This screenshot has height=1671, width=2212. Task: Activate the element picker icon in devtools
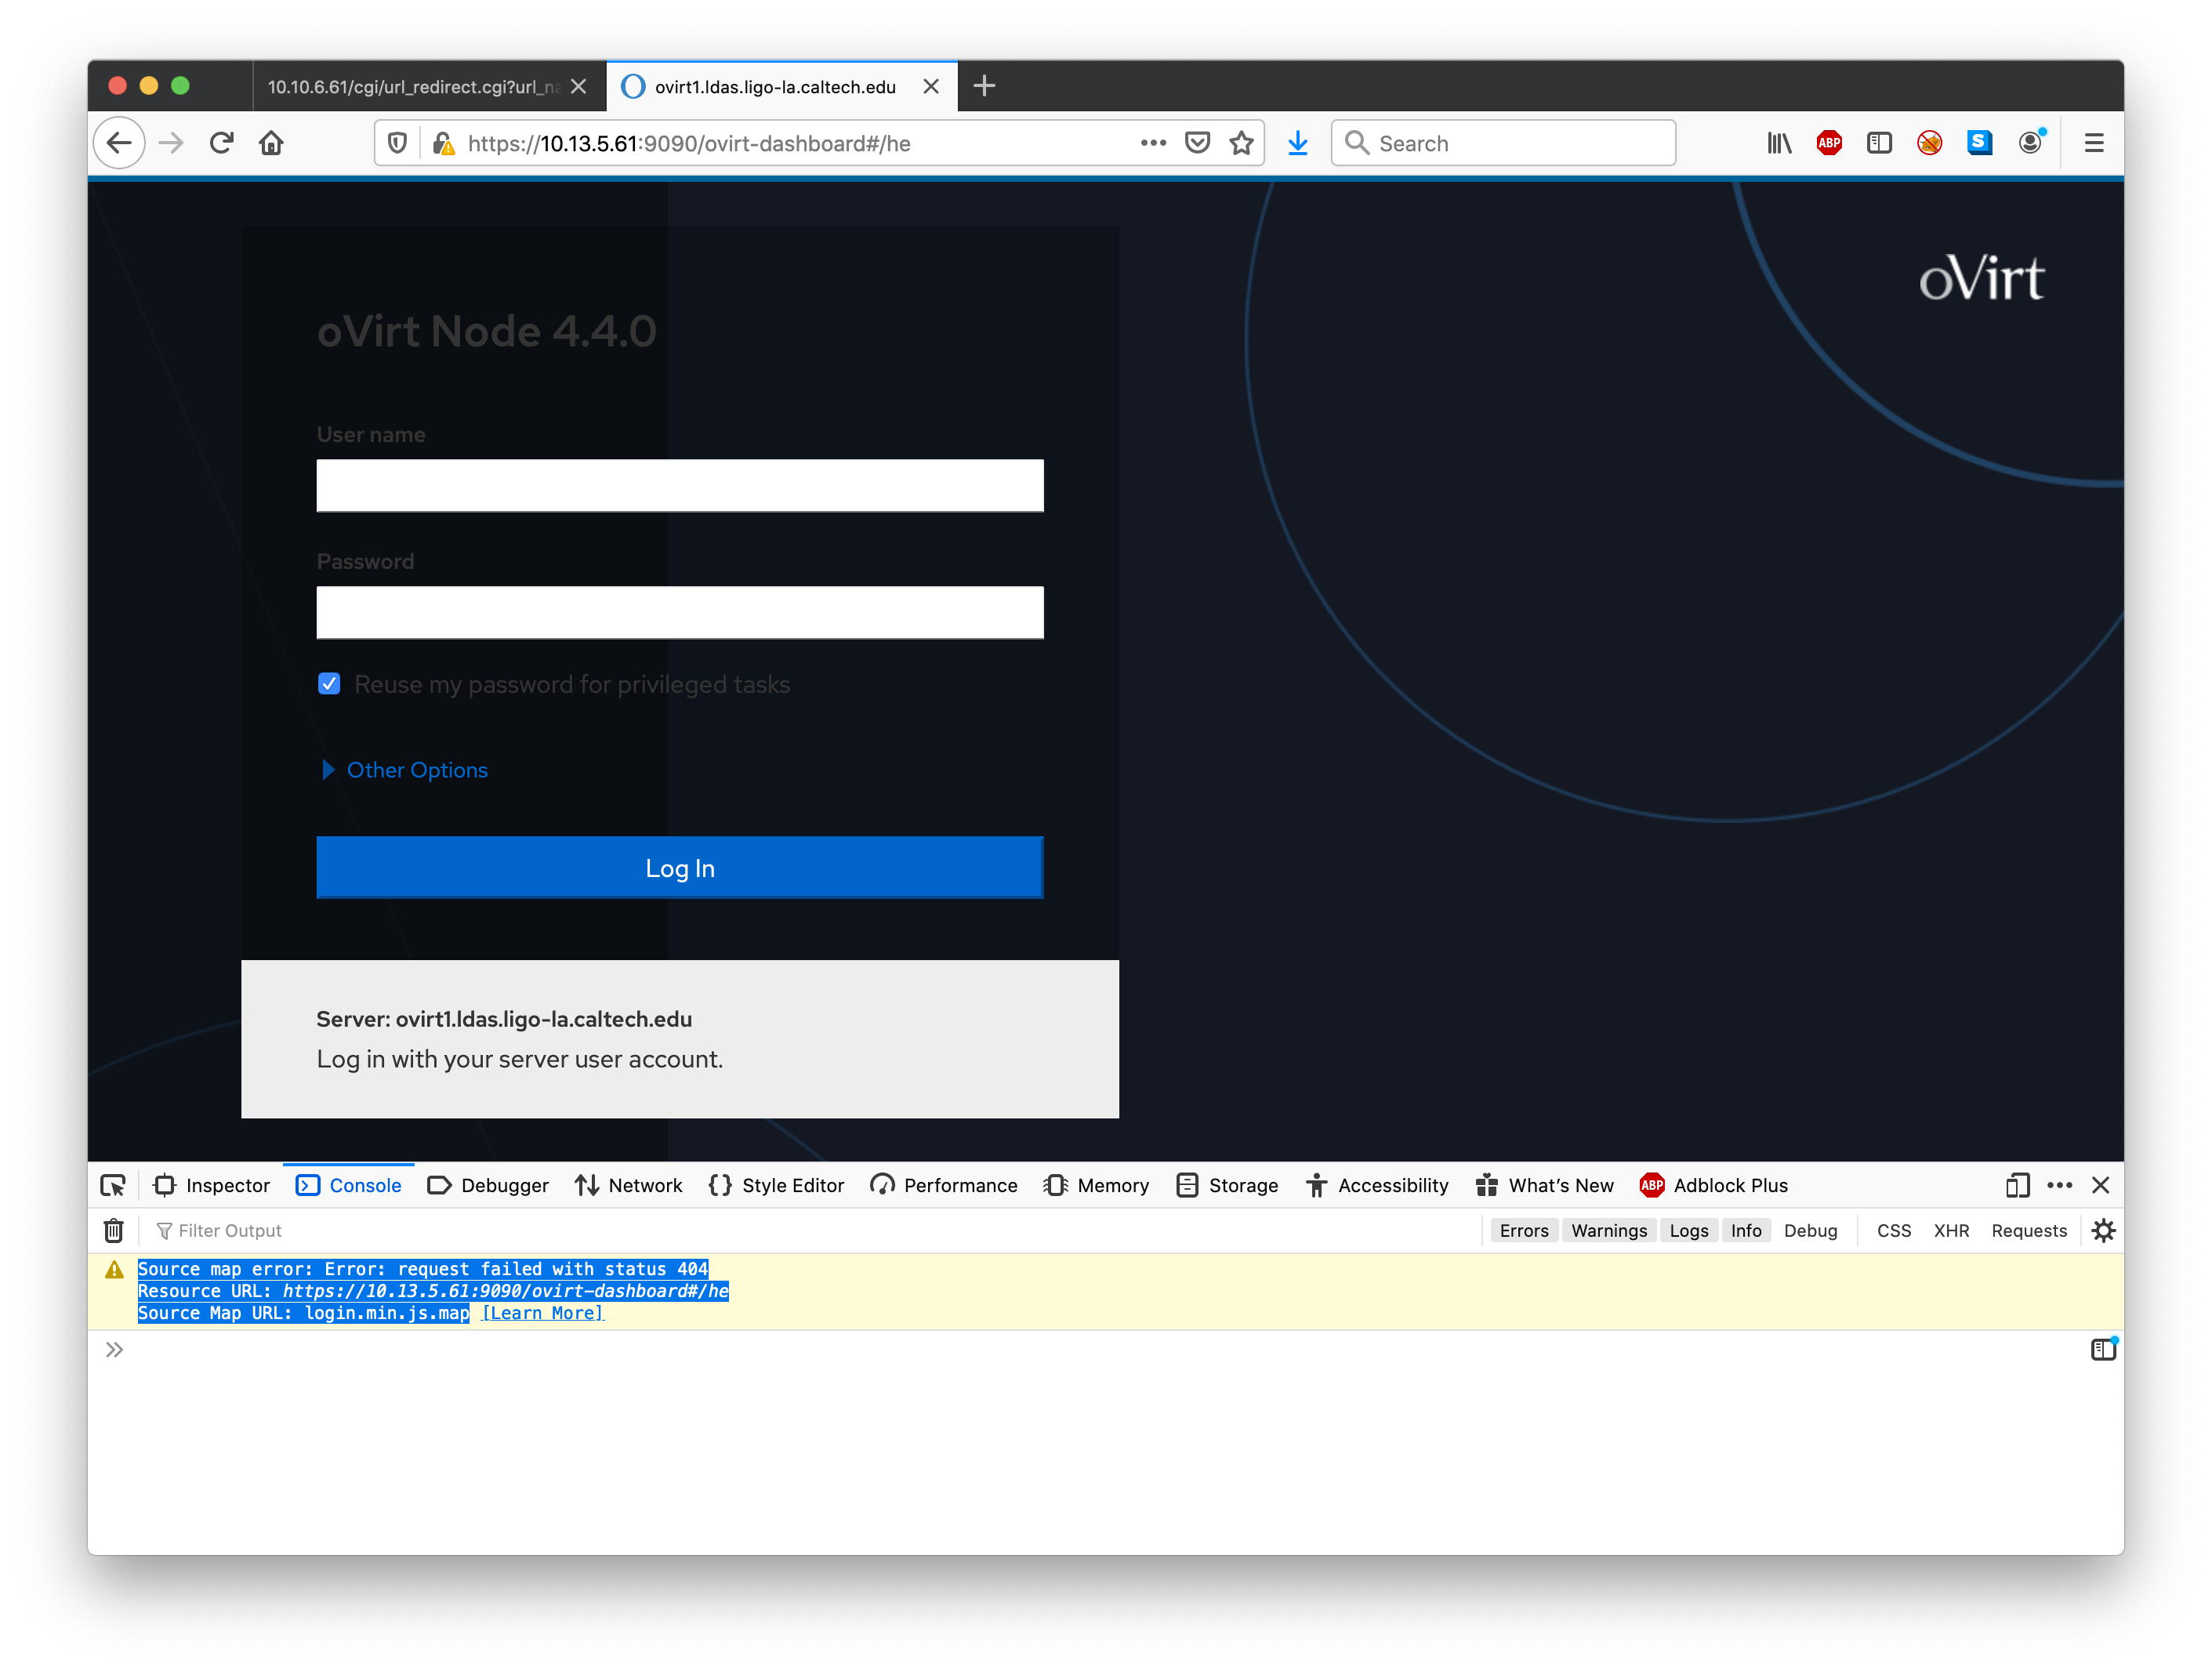[113, 1185]
